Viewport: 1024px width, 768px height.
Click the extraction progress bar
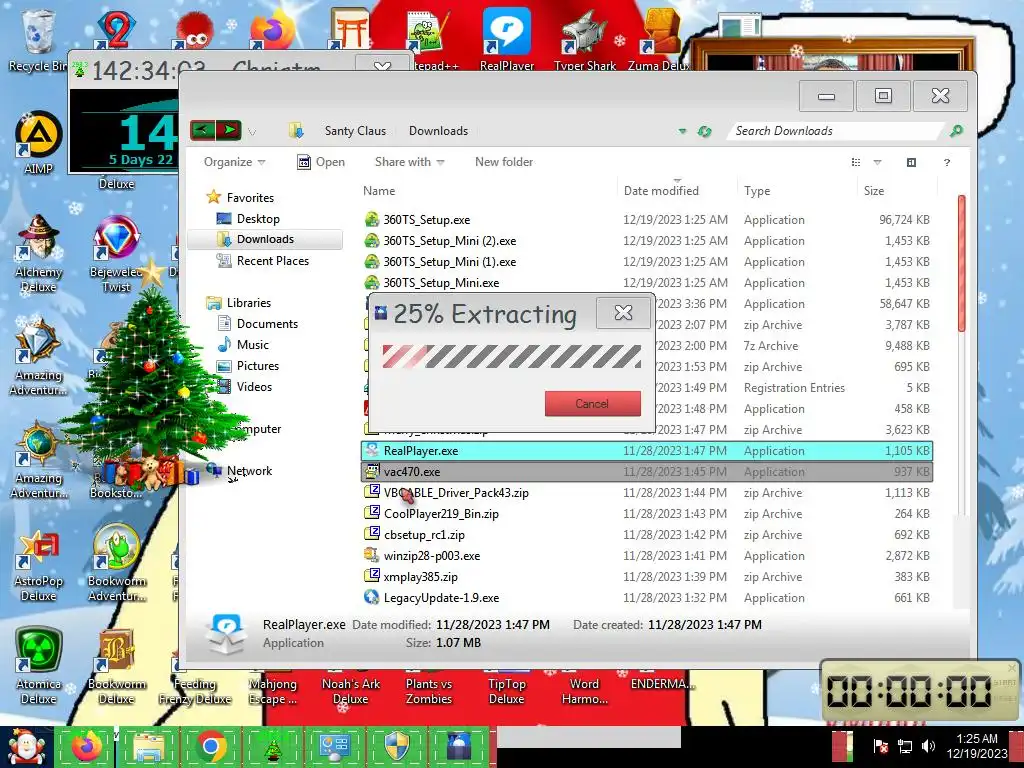point(511,357)
